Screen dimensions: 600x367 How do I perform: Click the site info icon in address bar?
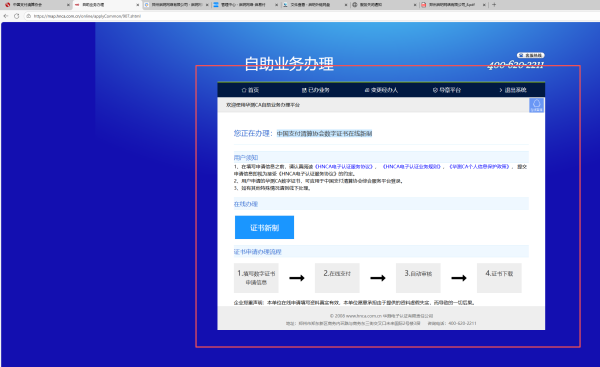coord(28,16)
